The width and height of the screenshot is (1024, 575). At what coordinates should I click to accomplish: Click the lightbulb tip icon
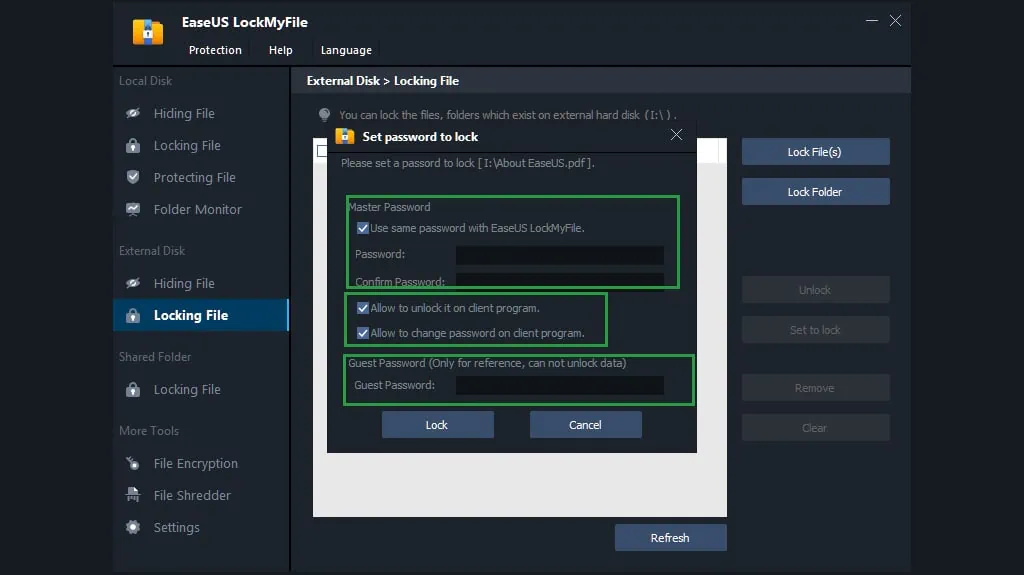pyautogui.click(x=325, y=114)
